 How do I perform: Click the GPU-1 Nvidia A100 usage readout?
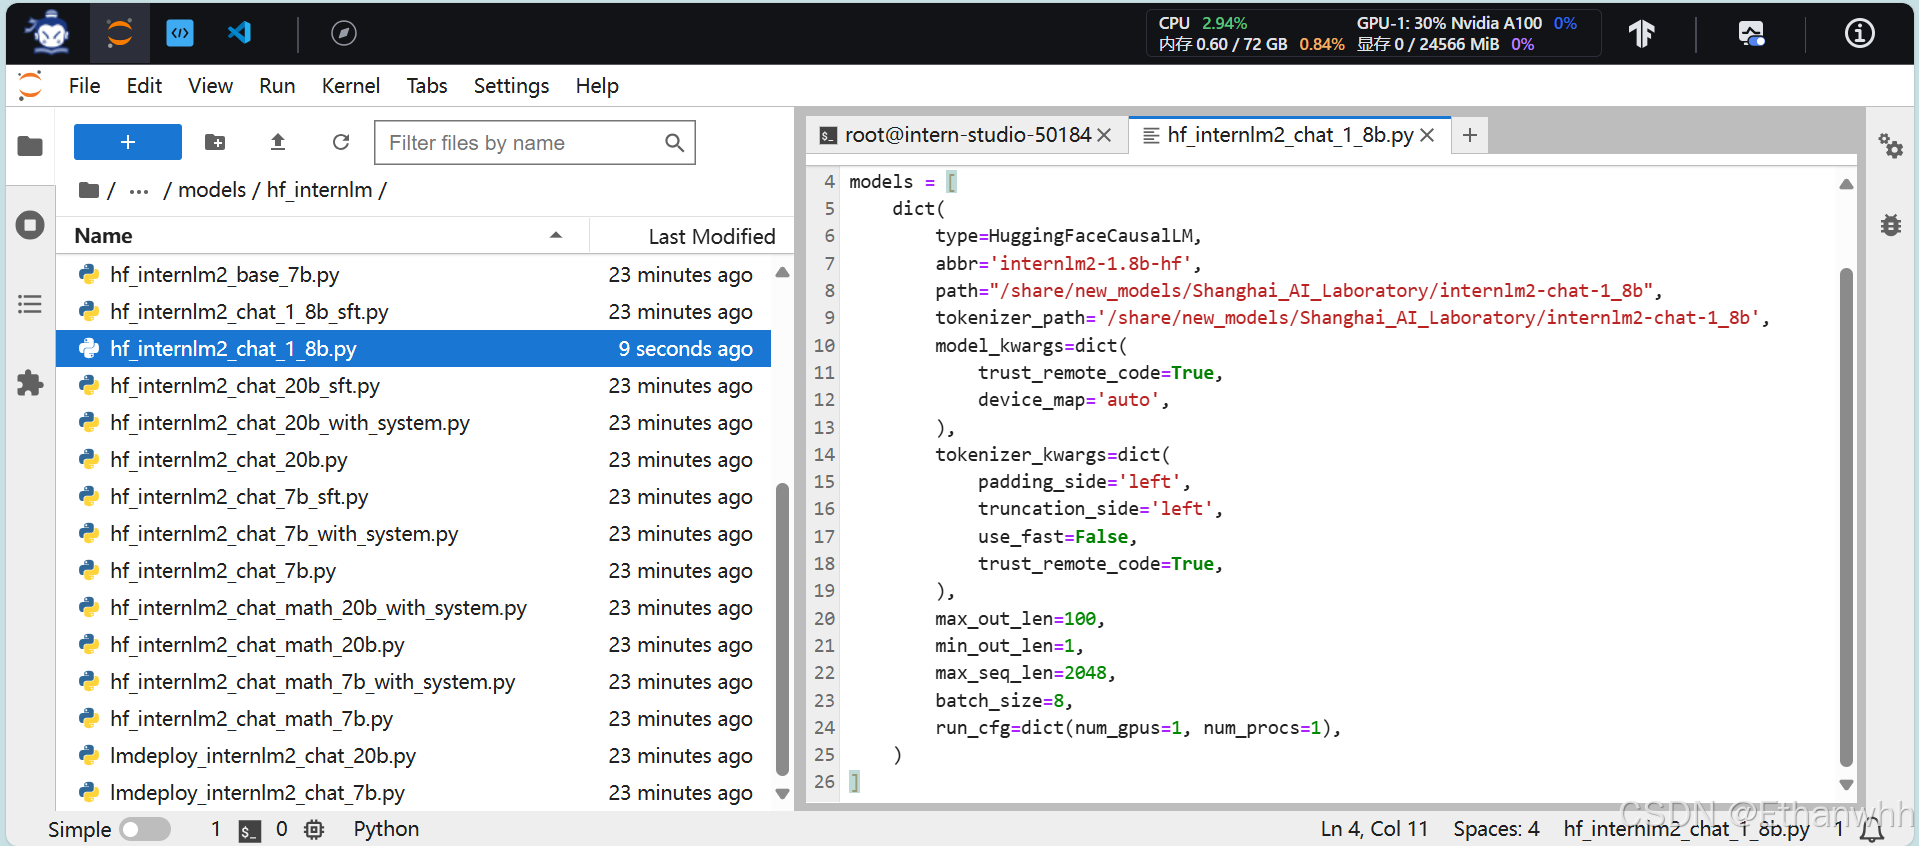(x=1467, y=23)
